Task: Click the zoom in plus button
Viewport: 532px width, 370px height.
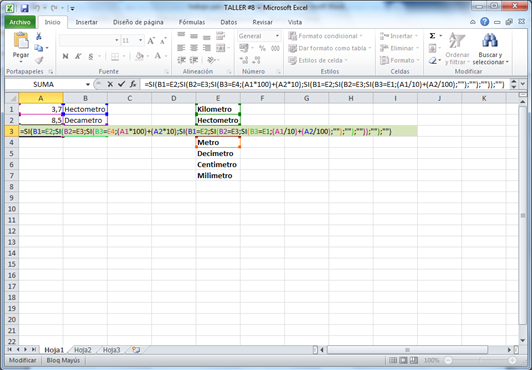Action: pyautogui.click(x=512, y=361)
